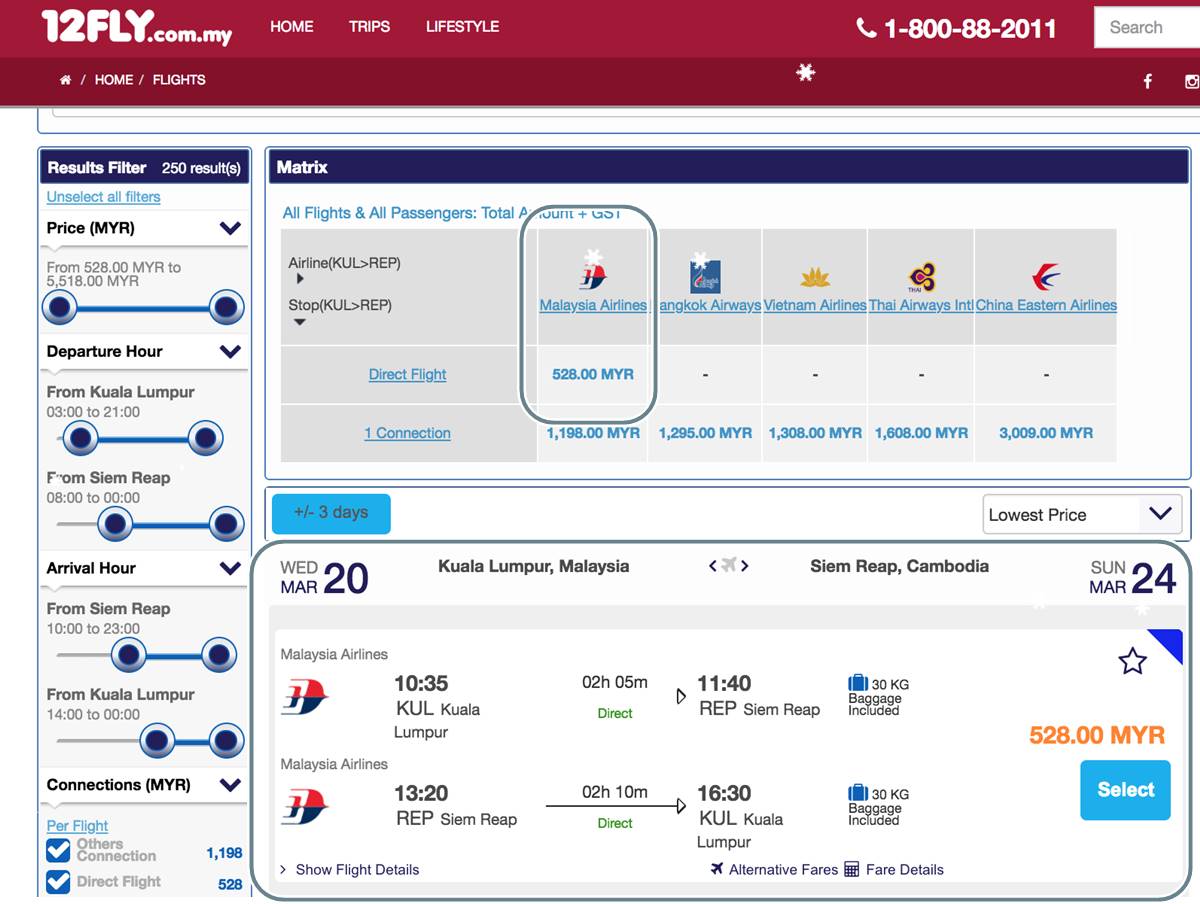Click Malaysia Airlines logo on the 10:35 flight
The width and height of the screenshot is (1200, 904).
click(305, 697)
